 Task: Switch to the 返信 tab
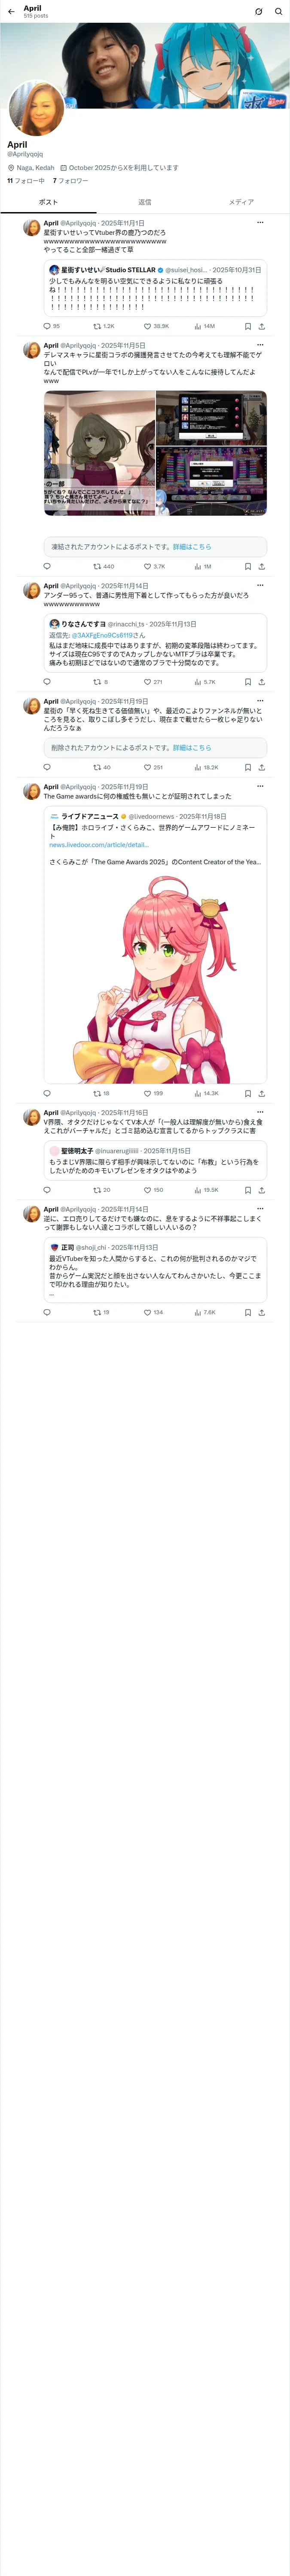click(x=145, y=202)
